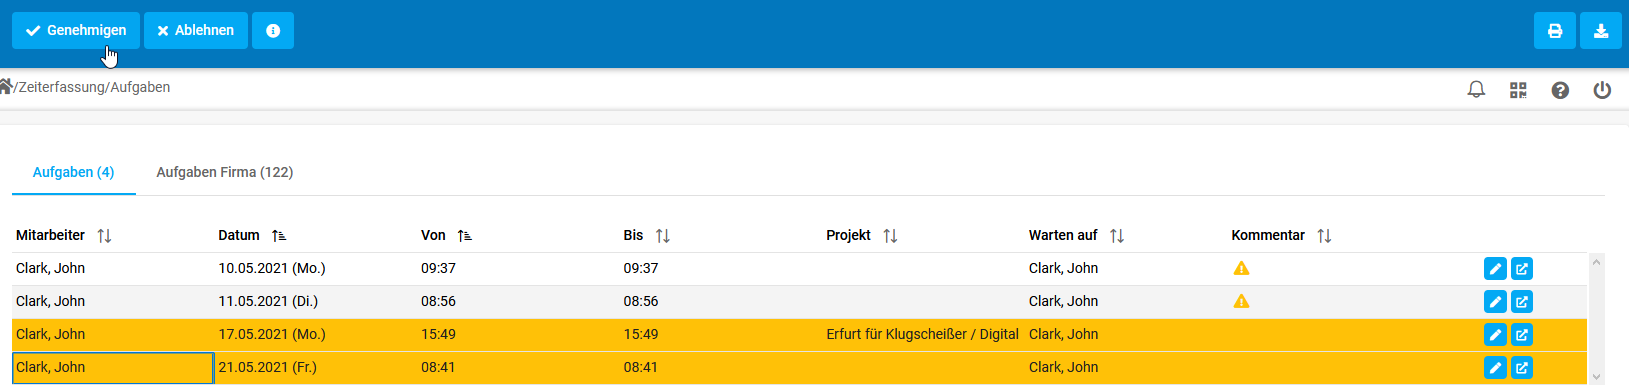This screenshot has width=1629, height=389.
Task: Click Mitarbeiter cell in 21.05.2021 row
Action: [113, 367]
